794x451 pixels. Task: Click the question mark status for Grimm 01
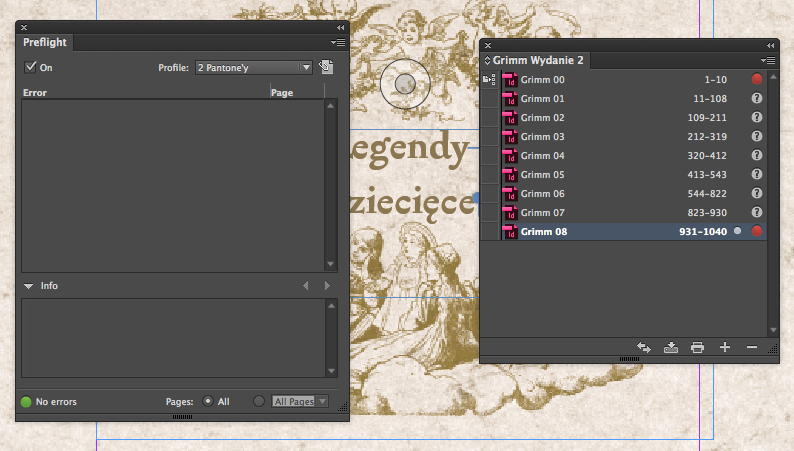pos(757,98)
